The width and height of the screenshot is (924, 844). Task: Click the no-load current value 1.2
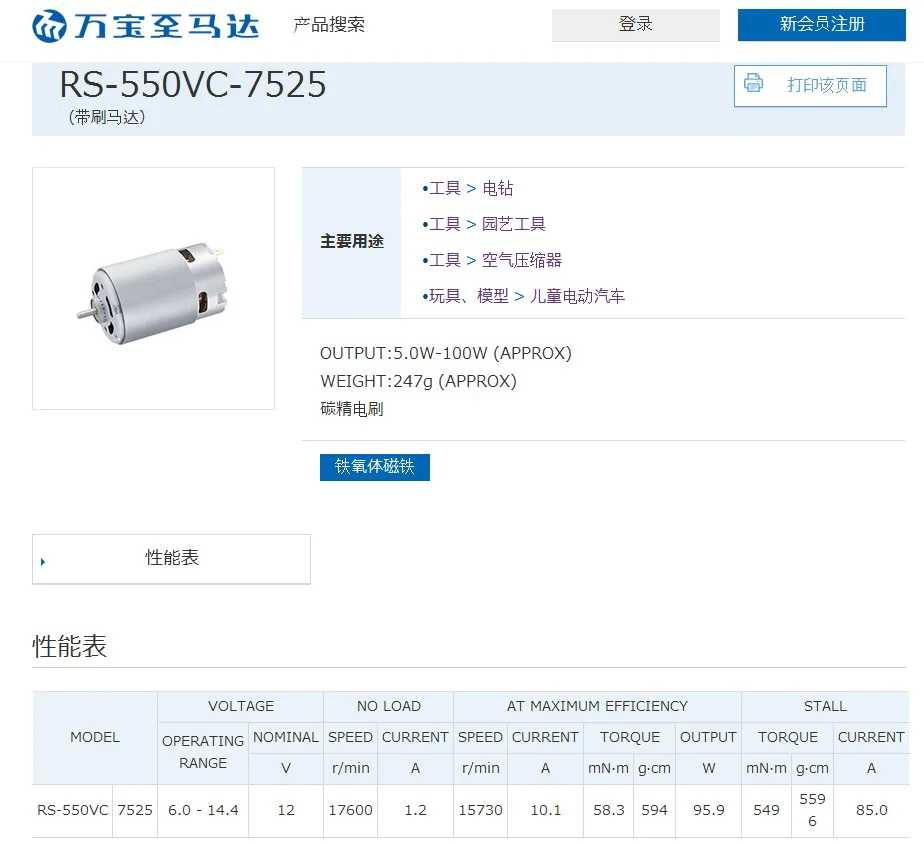pyautogui.click(x=415, y=810)
